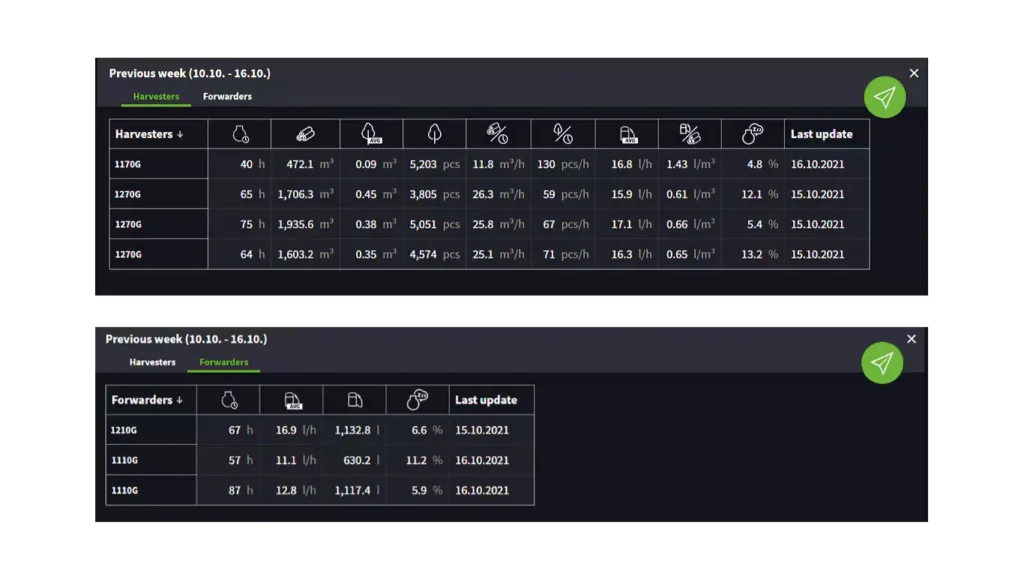Click the 1,706.3 m³ volume cell
This screenshot has width=1024, height=576.
point(306,194)
